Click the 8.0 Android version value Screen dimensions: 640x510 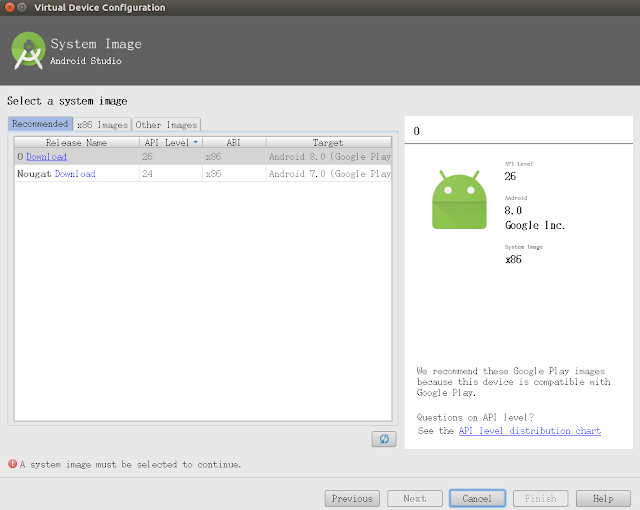point(513,211)
